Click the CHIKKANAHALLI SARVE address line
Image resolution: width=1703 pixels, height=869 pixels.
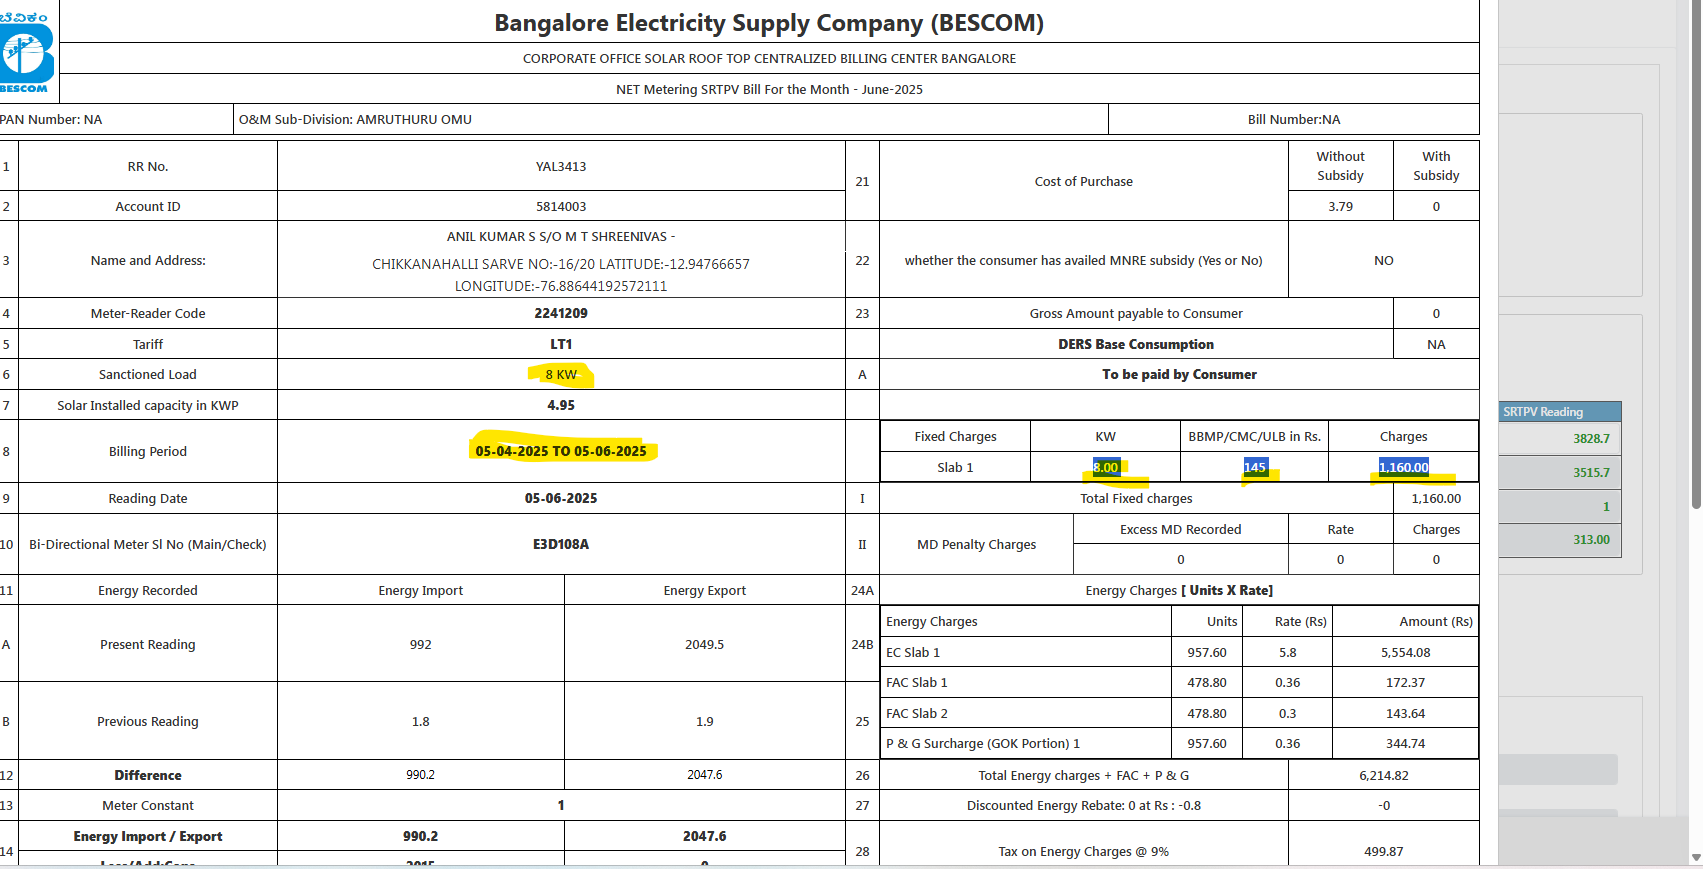coord(561,265)
